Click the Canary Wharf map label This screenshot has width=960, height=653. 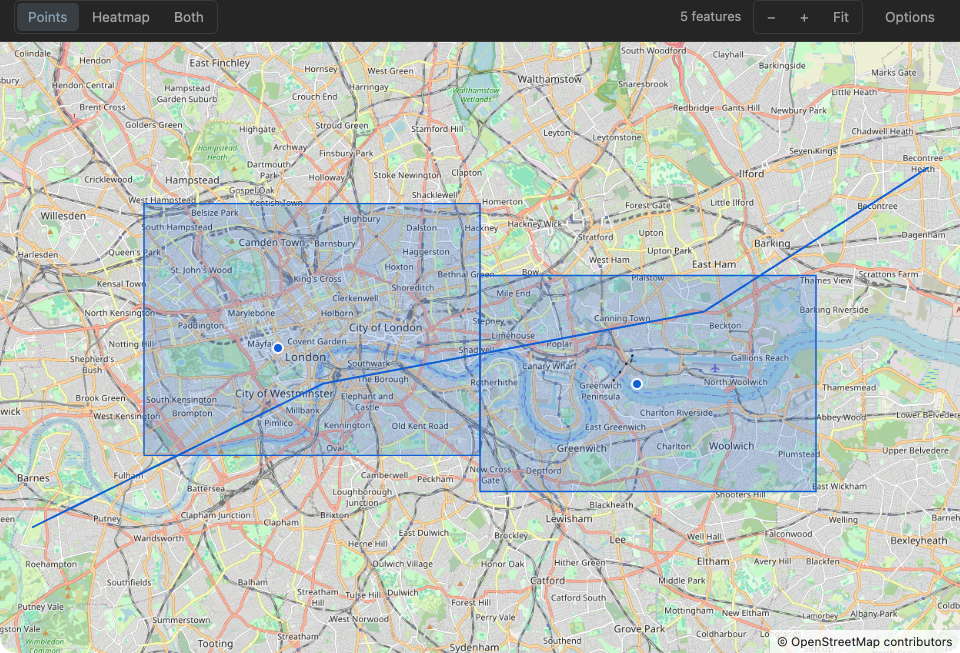(x=550, y=366)
